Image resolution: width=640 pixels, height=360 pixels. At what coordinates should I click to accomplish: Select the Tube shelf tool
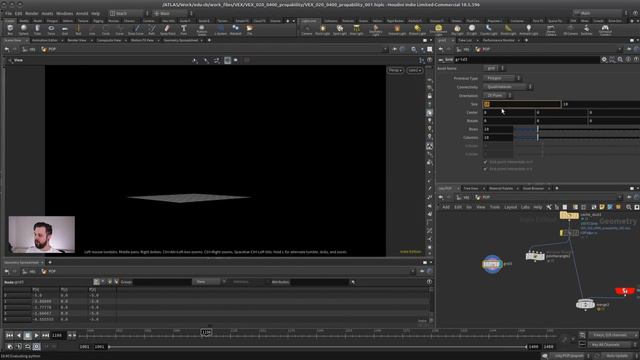click(37, 29)
